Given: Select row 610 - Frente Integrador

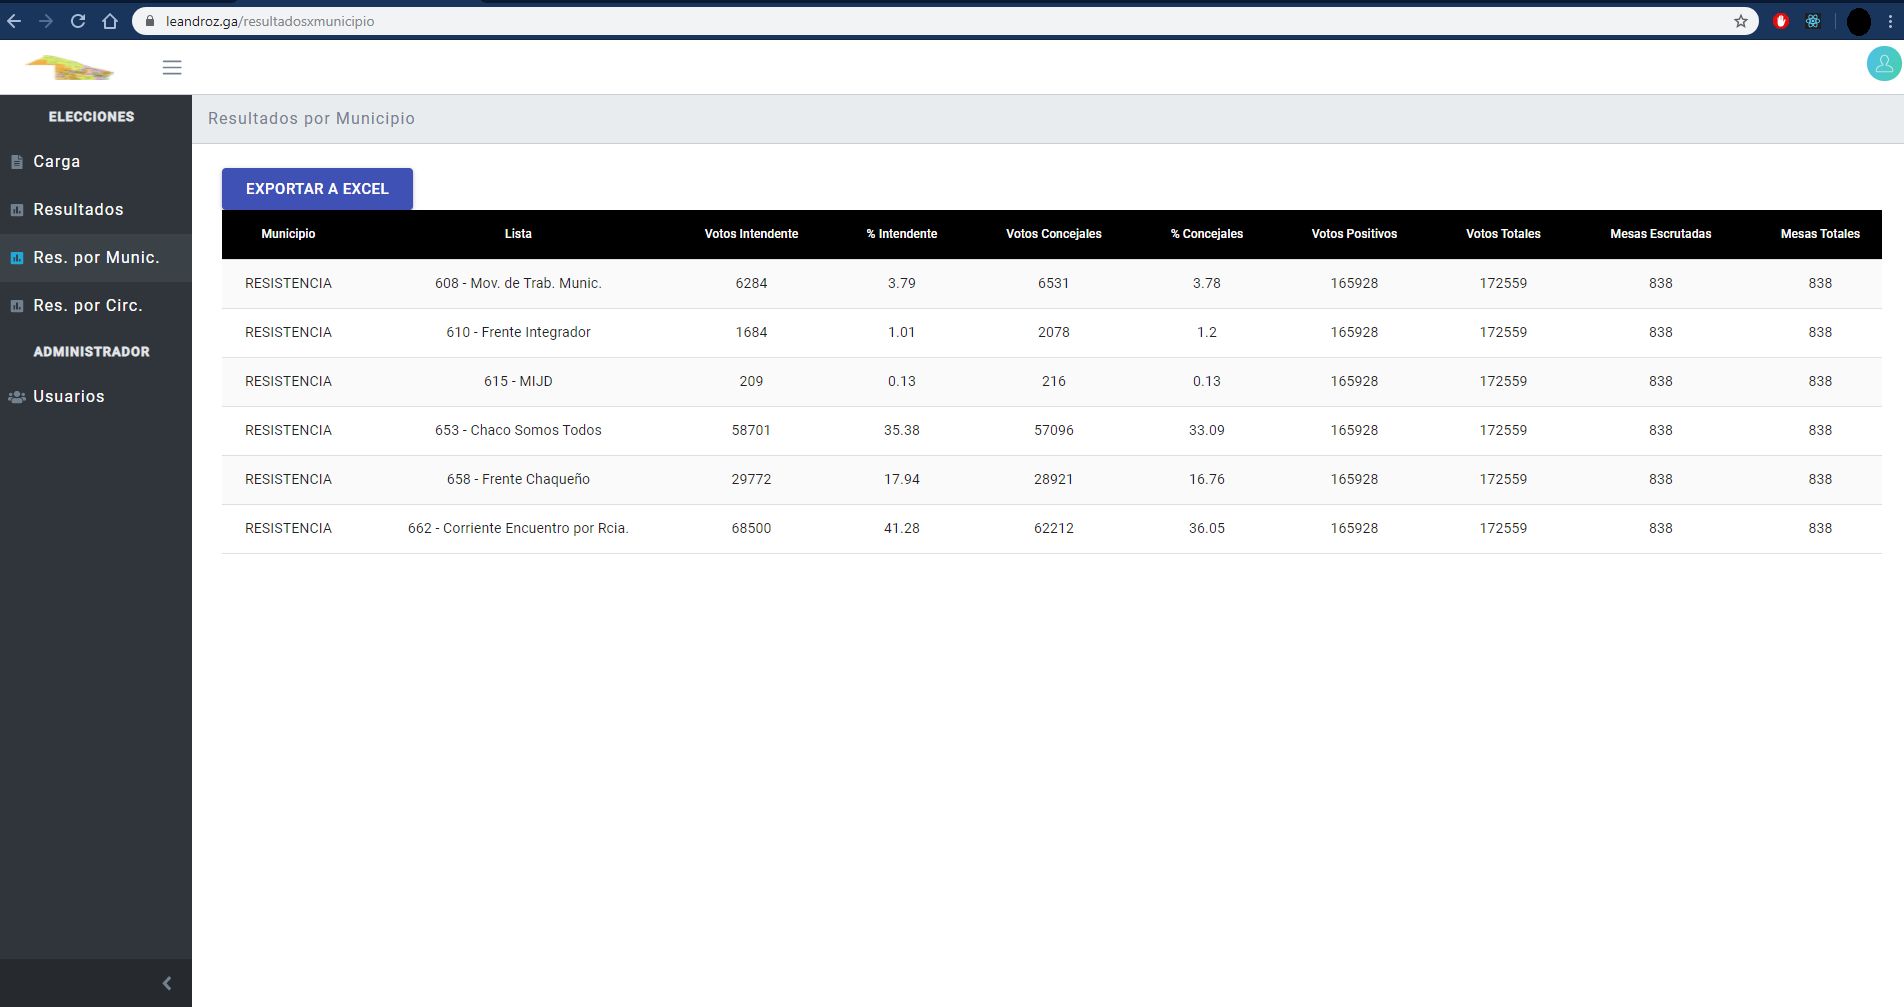Looking at the screenshot, I should (1052, 333).
